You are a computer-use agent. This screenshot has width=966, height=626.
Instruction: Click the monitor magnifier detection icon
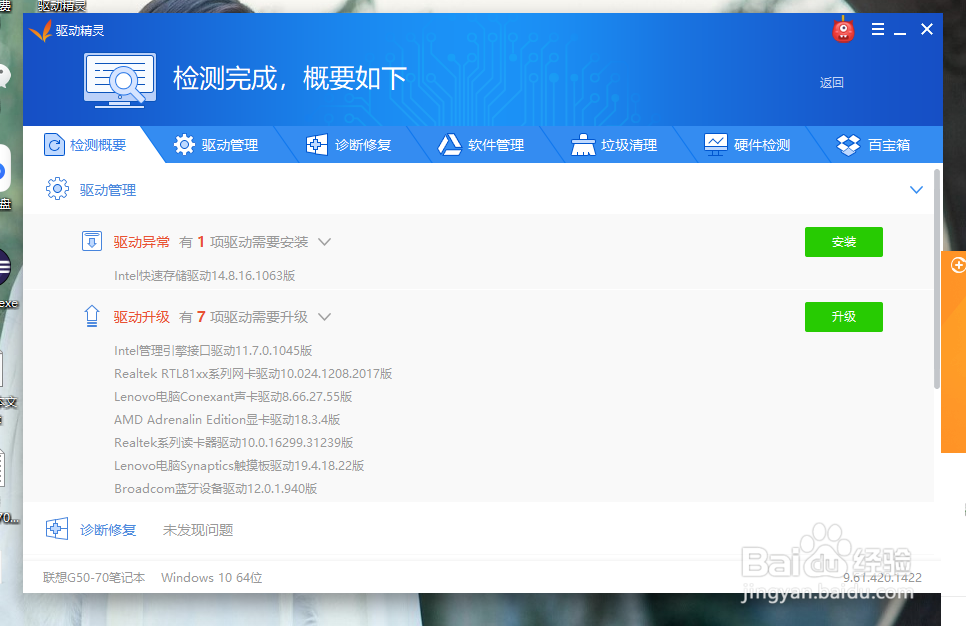click(x=120, y=80)
